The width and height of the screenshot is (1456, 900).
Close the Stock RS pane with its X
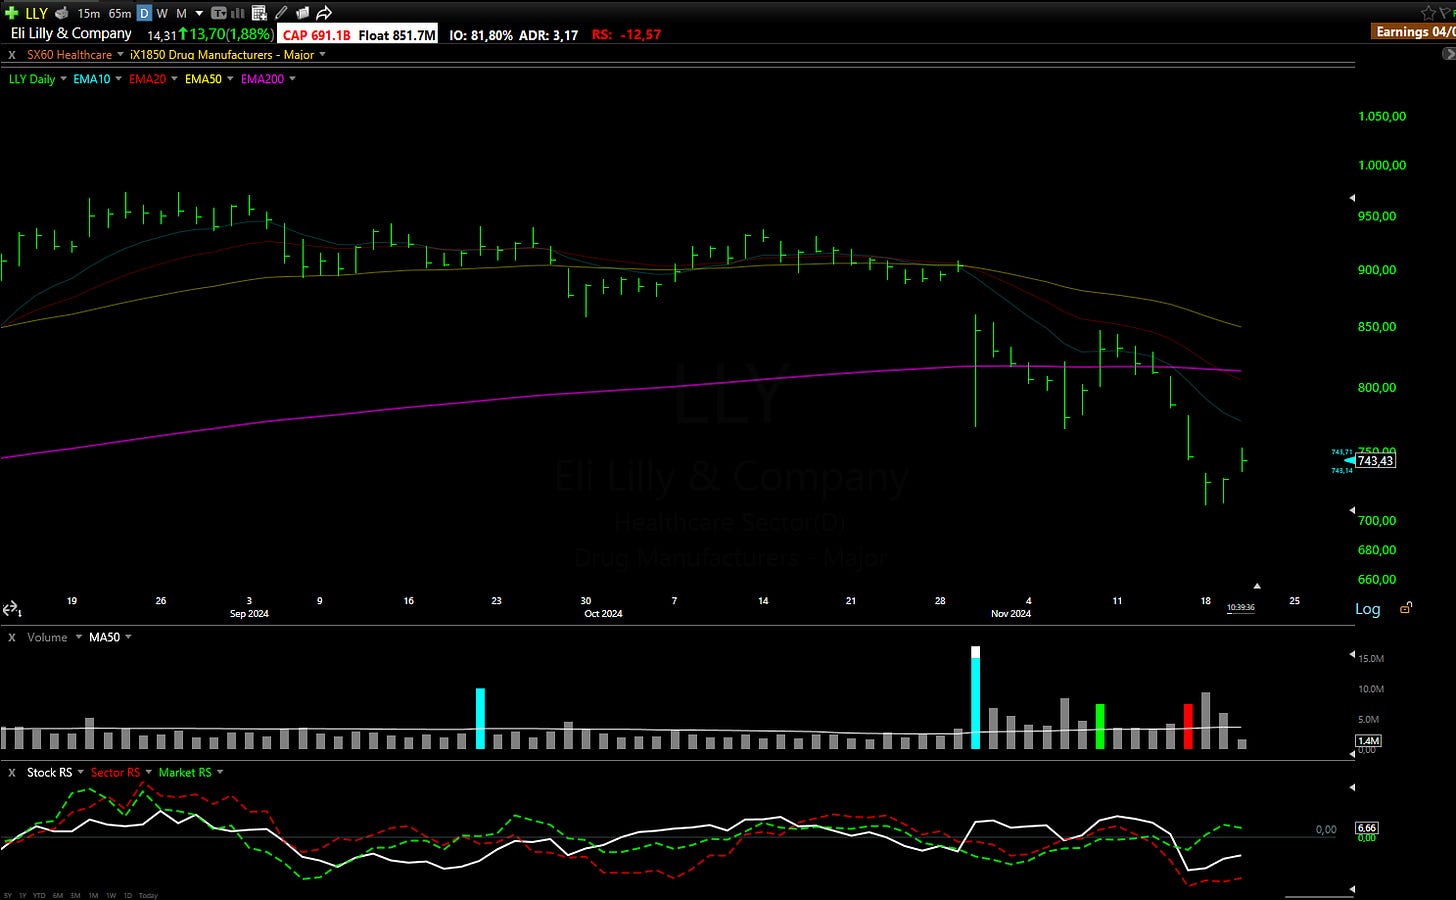click(12, 772)
